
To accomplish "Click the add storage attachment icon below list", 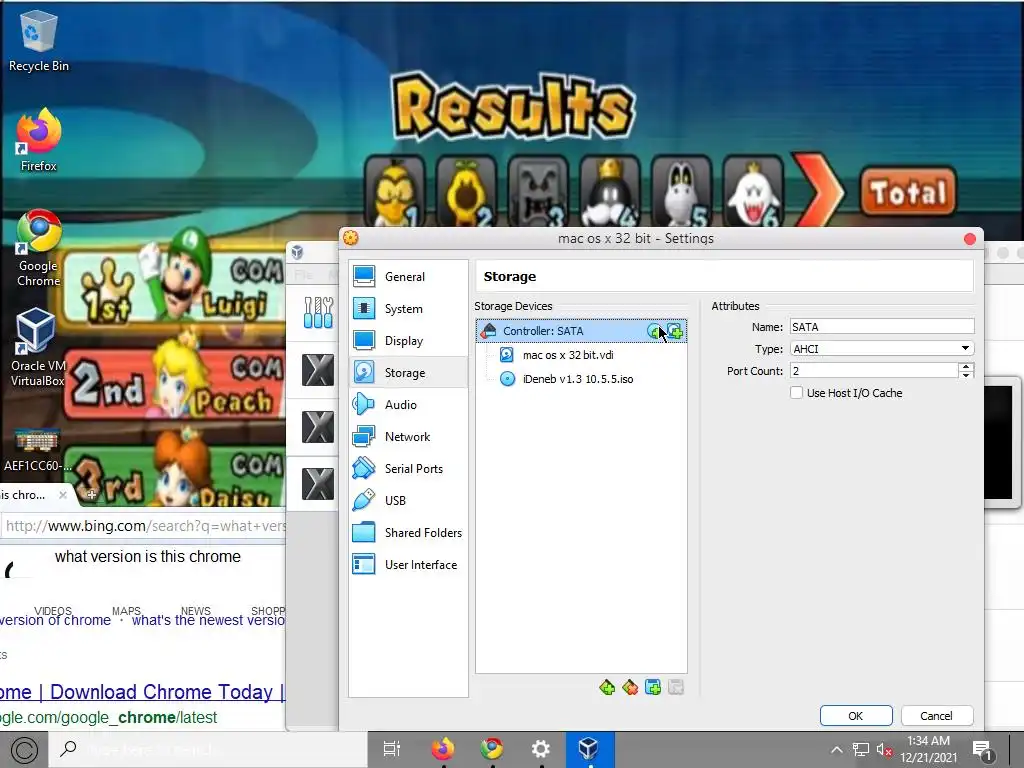I will (653, 687).
